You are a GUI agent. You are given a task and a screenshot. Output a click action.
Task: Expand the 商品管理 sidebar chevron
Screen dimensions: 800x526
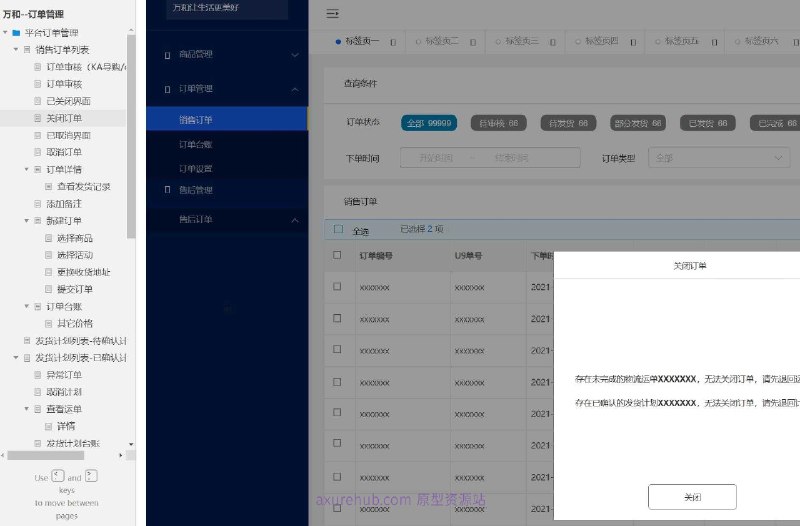[295, 55]
